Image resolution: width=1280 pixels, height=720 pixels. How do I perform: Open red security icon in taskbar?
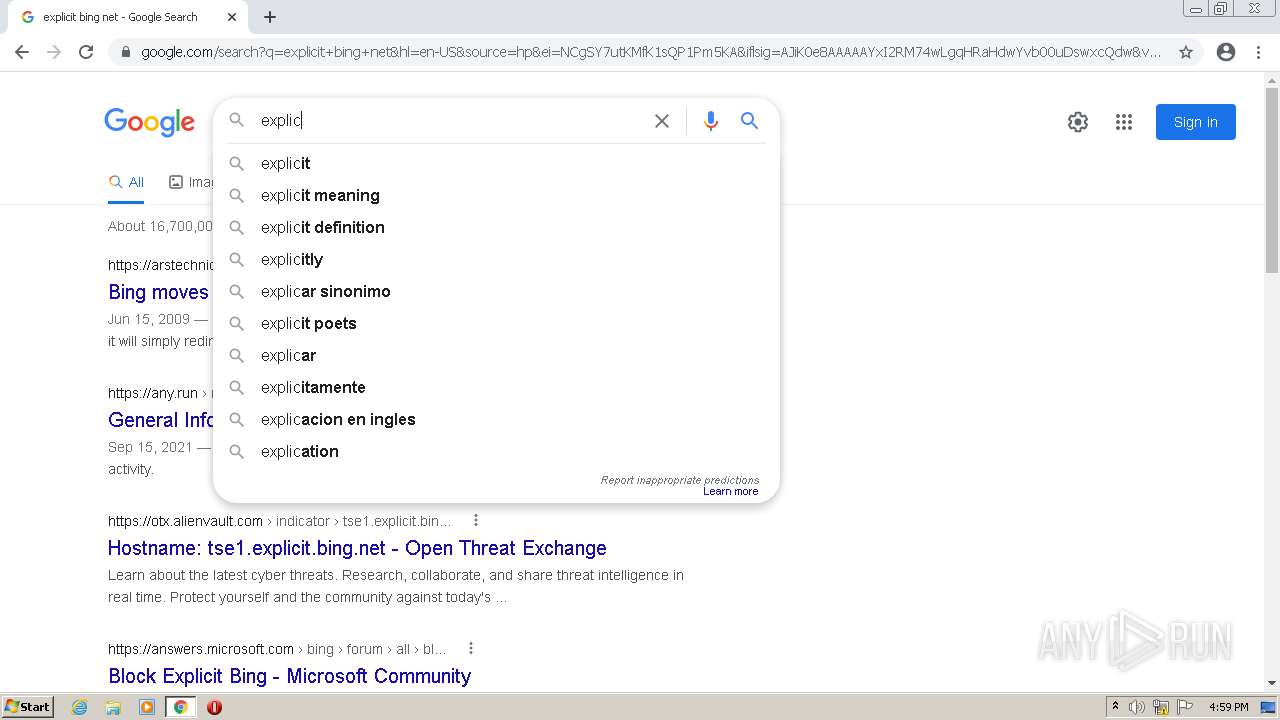[x=214, y=707]
